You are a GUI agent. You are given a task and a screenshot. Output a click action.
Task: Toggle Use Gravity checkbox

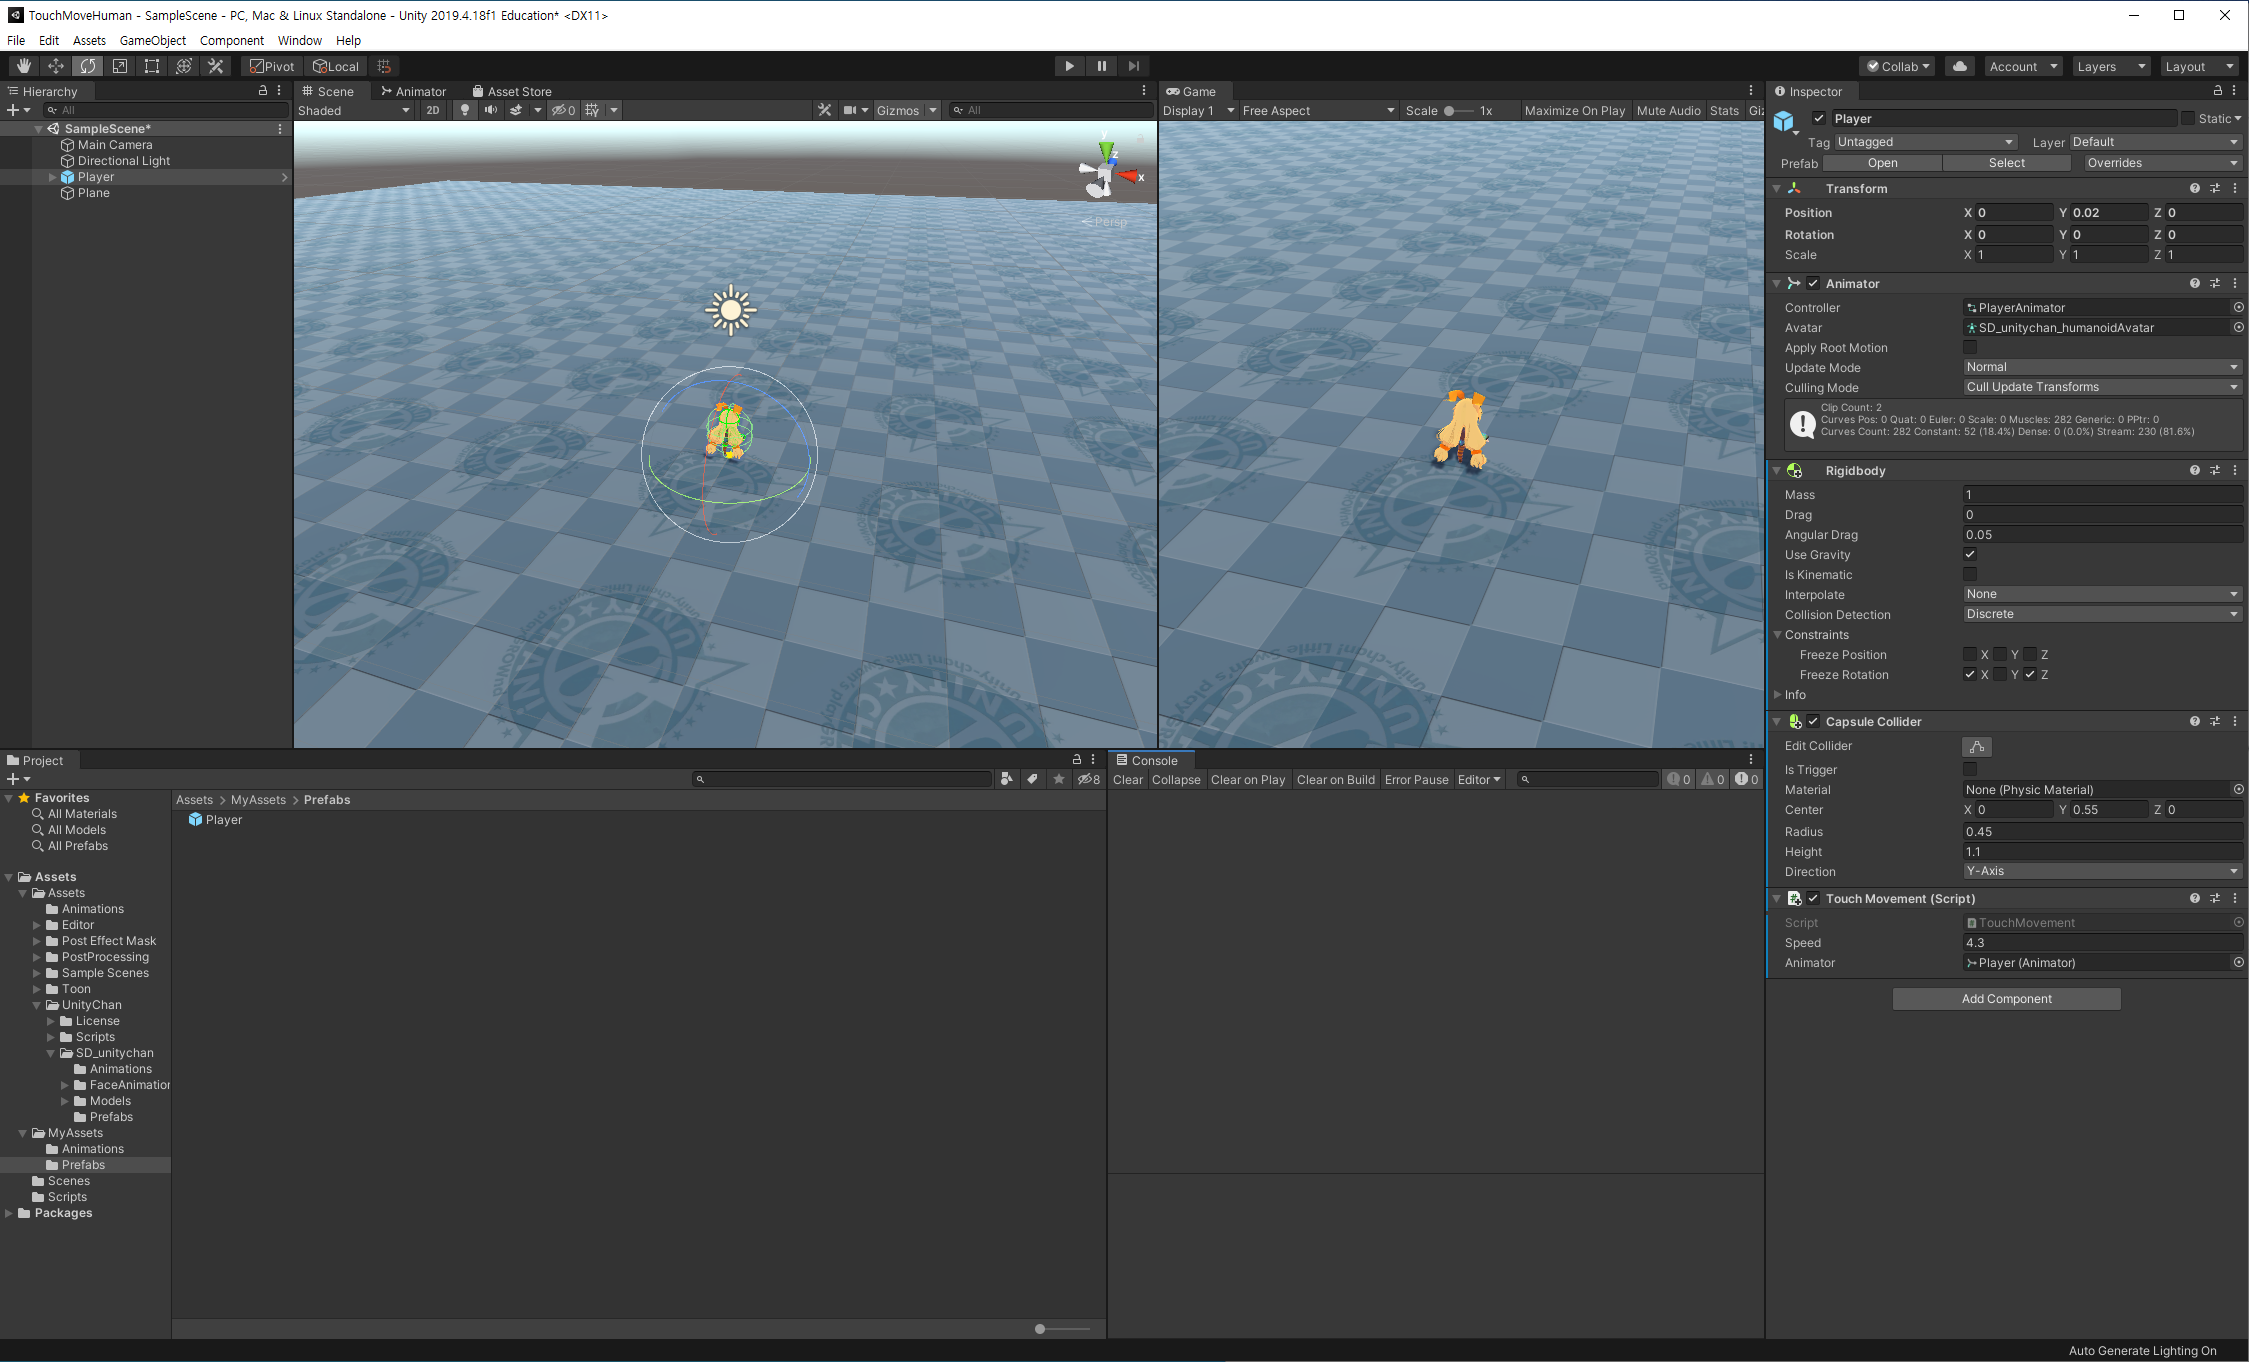pos(1969,555)
